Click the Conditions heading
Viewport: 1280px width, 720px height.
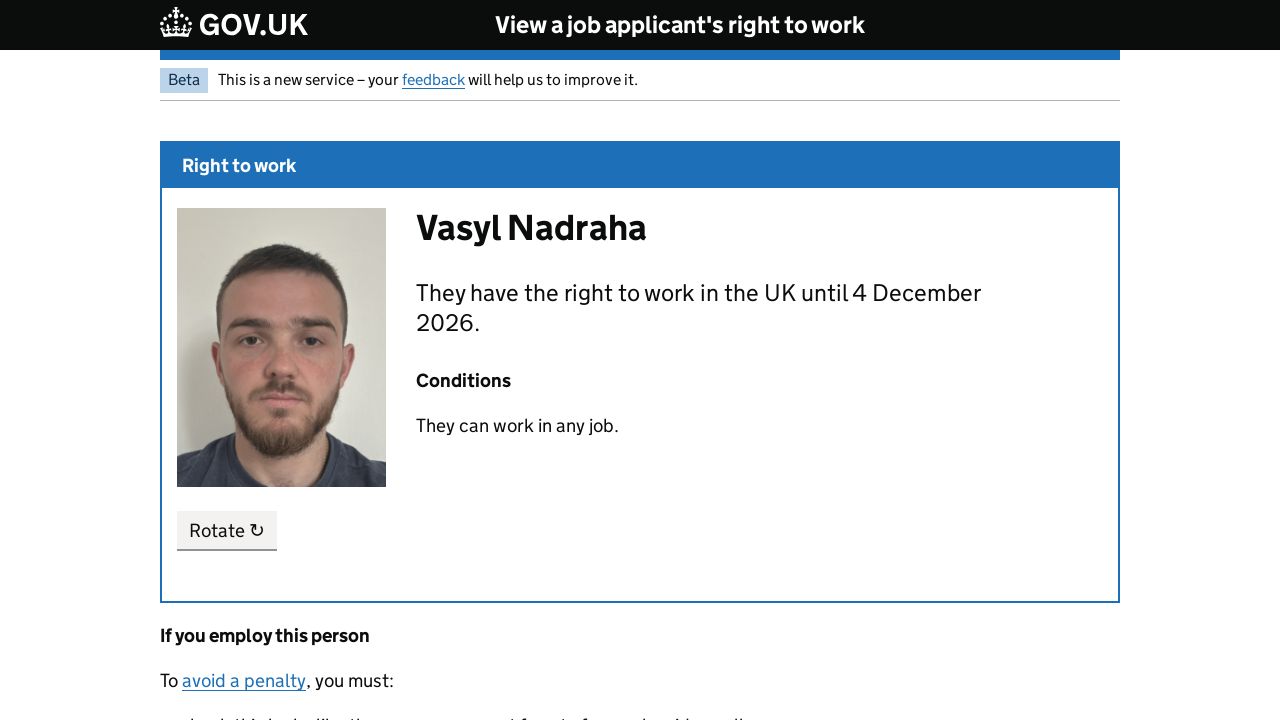click(463, 381)
